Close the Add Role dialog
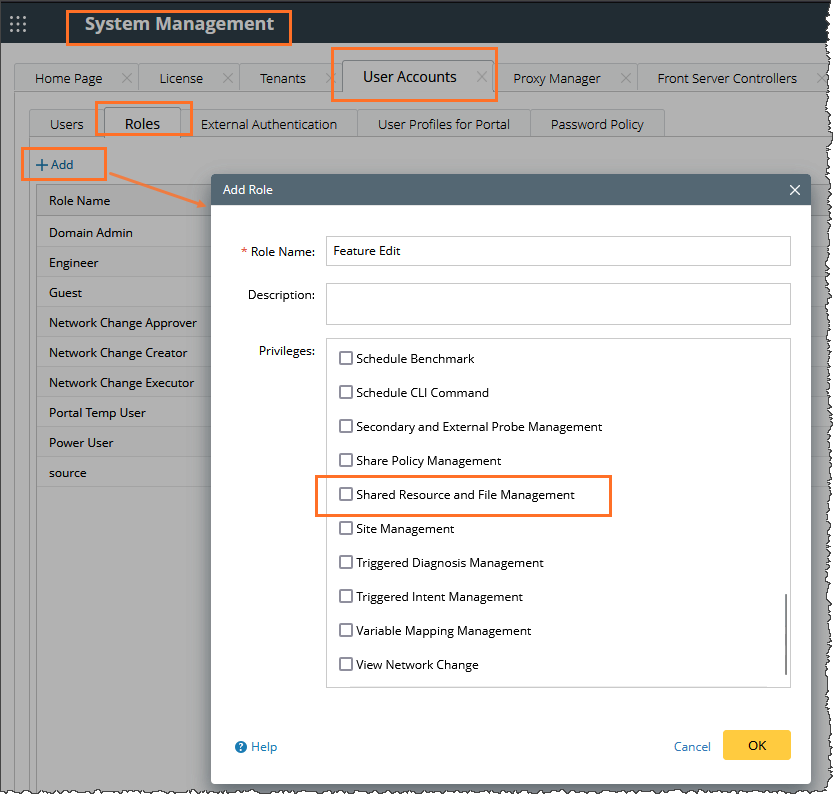The image size is (833, 796). point(795,190)
